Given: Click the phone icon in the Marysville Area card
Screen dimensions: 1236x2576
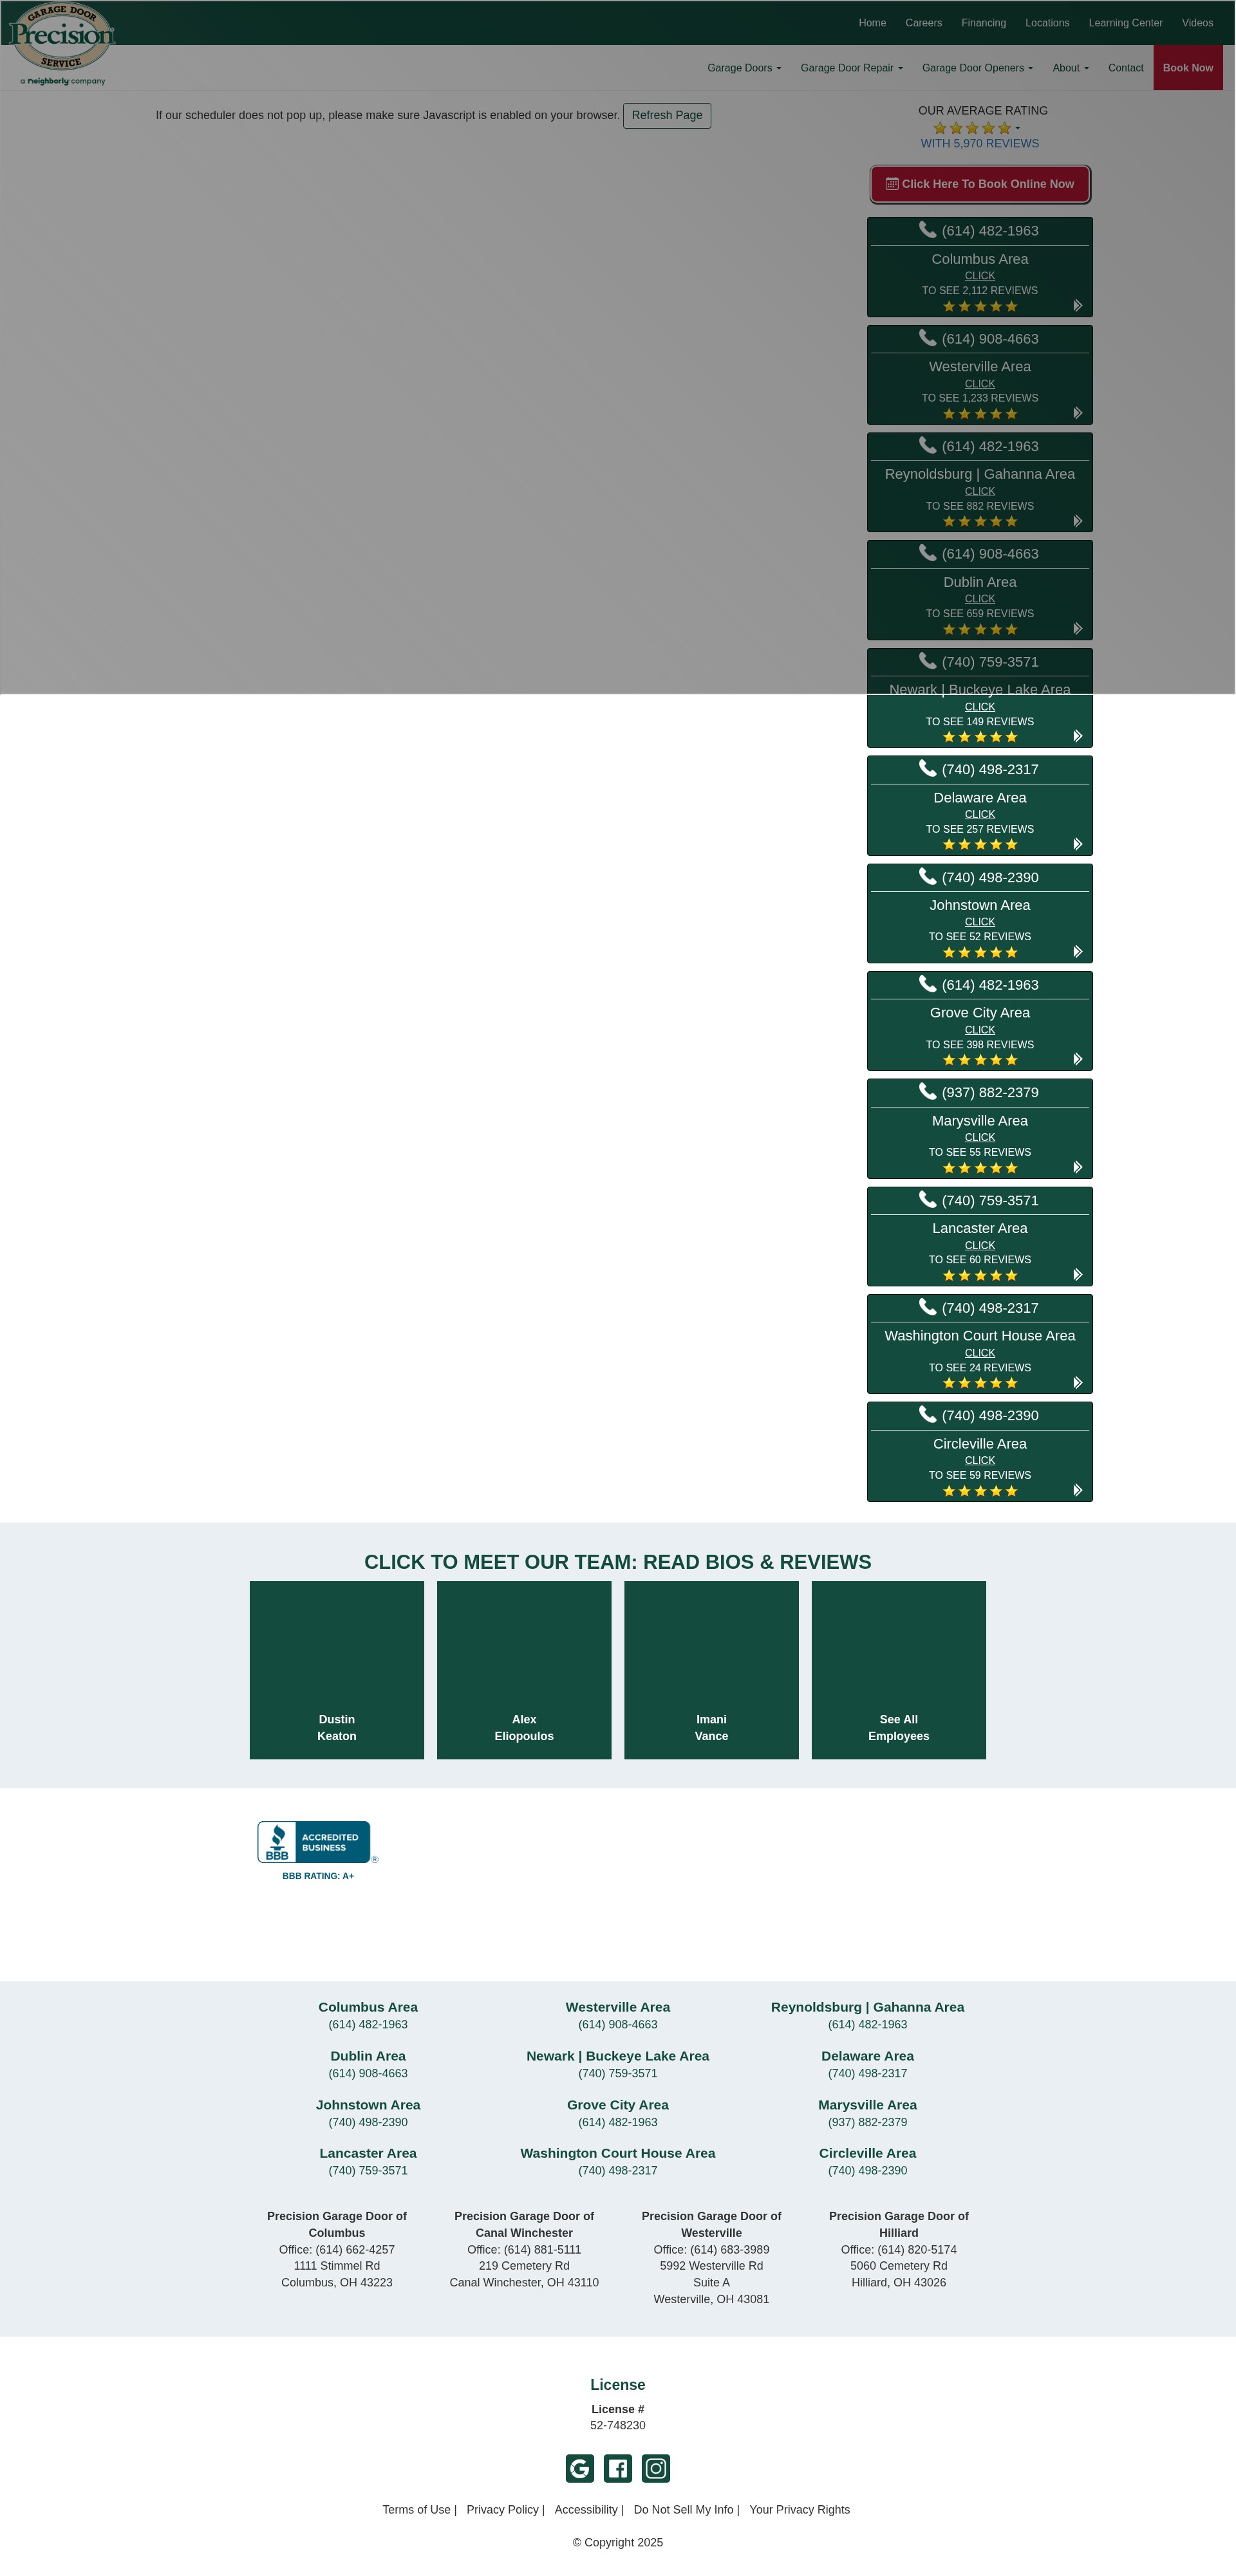Looking at the screenshot, I should pos(927,1091).
